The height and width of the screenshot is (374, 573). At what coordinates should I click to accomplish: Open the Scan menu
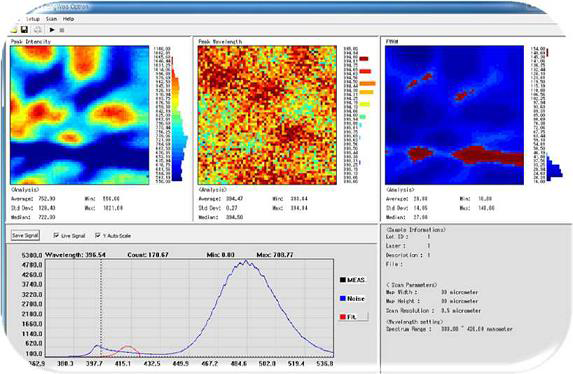tap(51, 19)
